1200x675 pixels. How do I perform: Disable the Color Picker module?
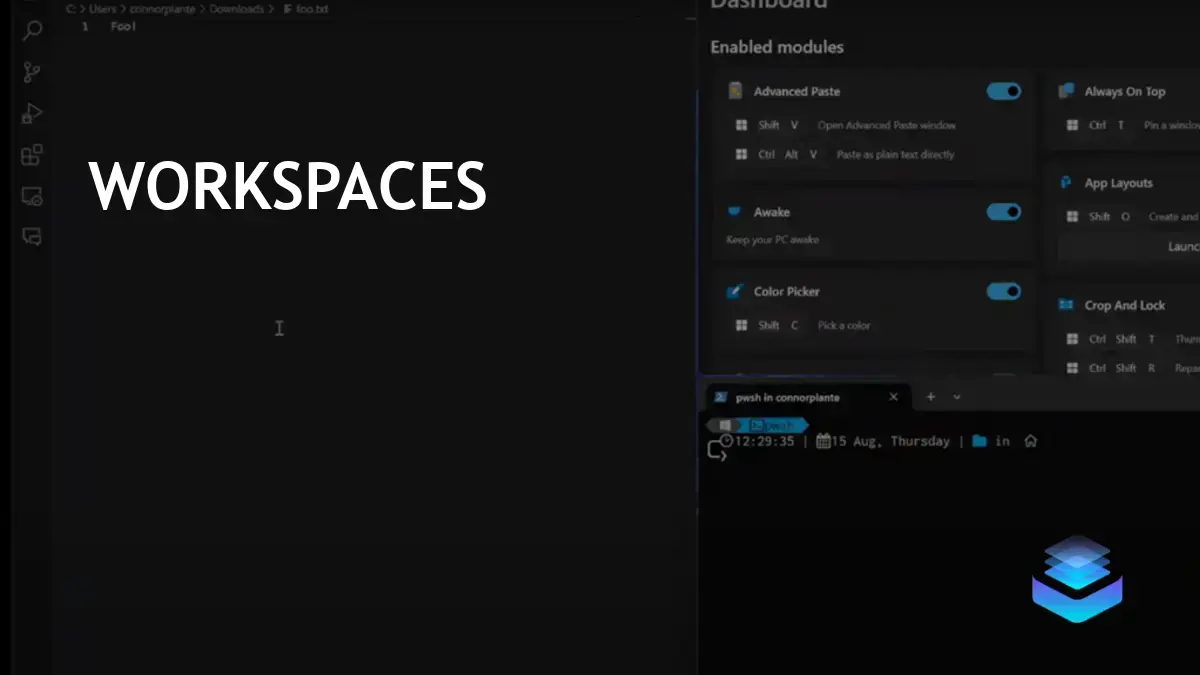point(1003,291)
